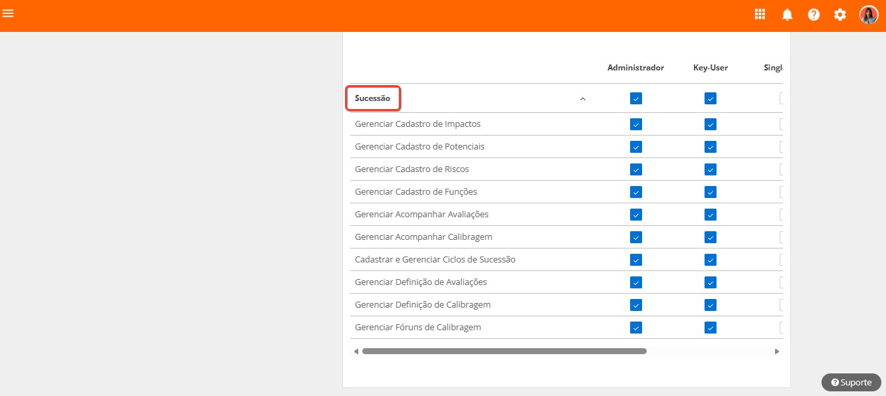
Task: Click the scrollbar left arrow
Action: click(356, 351)
